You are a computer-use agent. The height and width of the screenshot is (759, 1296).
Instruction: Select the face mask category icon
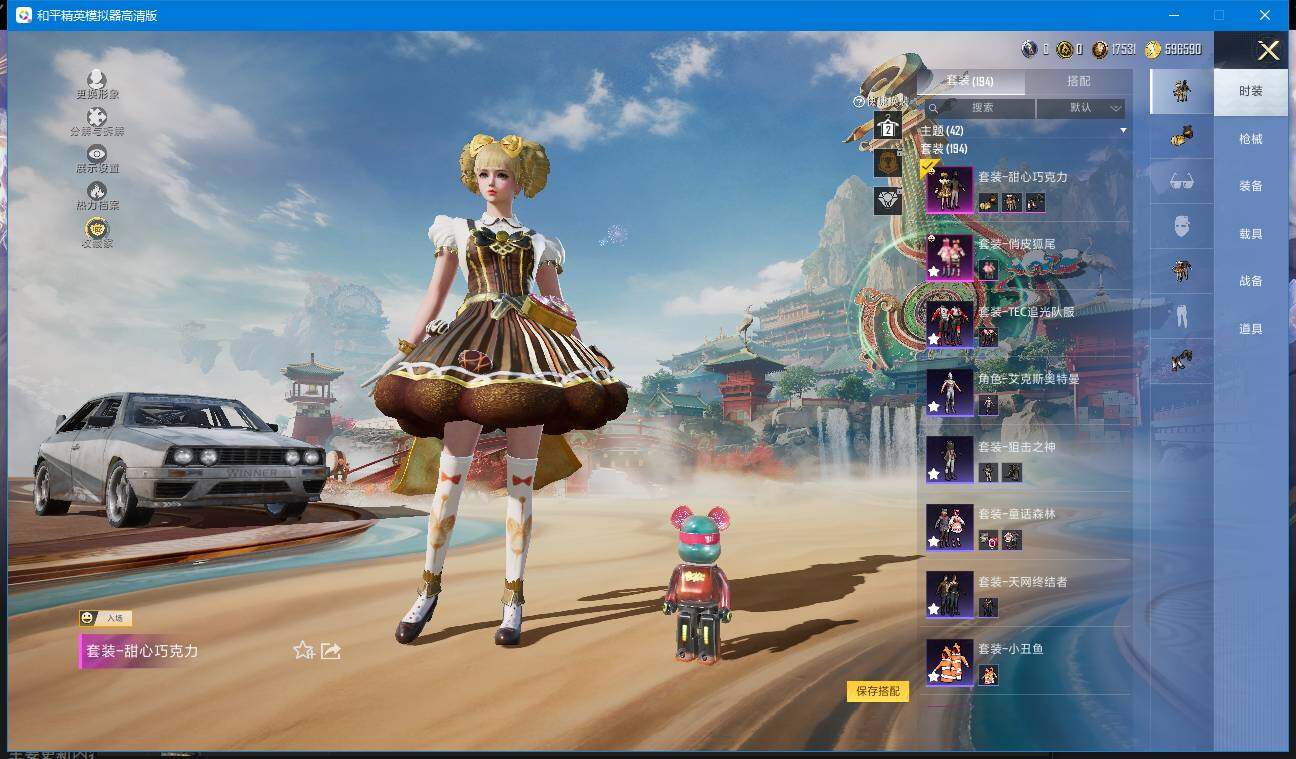pyautogui.click(x=1182, y=227)
